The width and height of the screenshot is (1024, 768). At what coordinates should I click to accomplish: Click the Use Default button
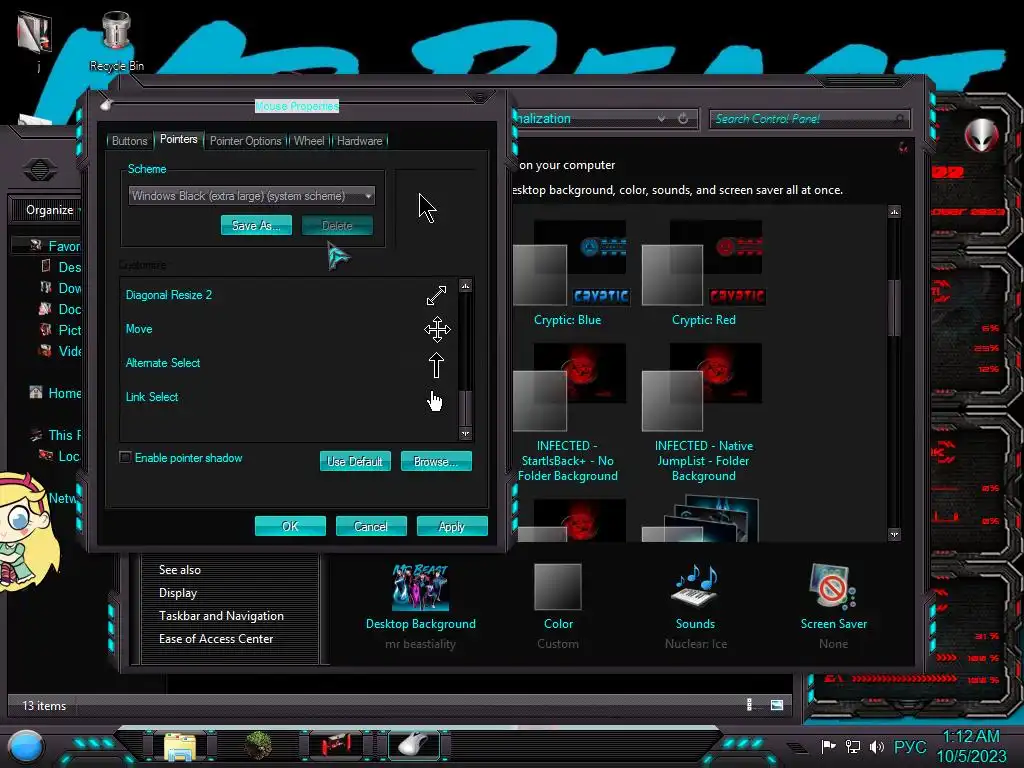355,461
